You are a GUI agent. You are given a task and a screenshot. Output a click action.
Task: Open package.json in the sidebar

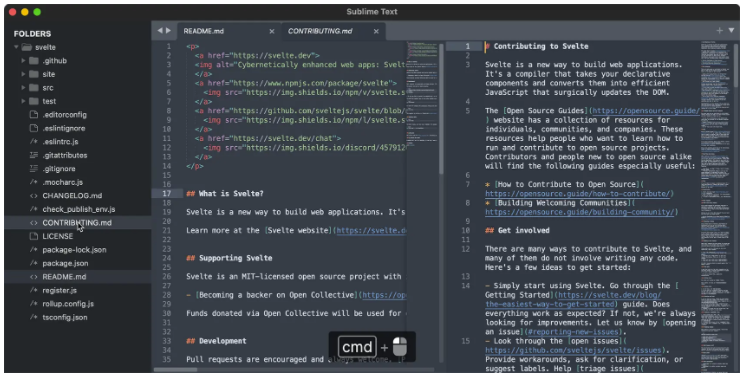[65, 263]
